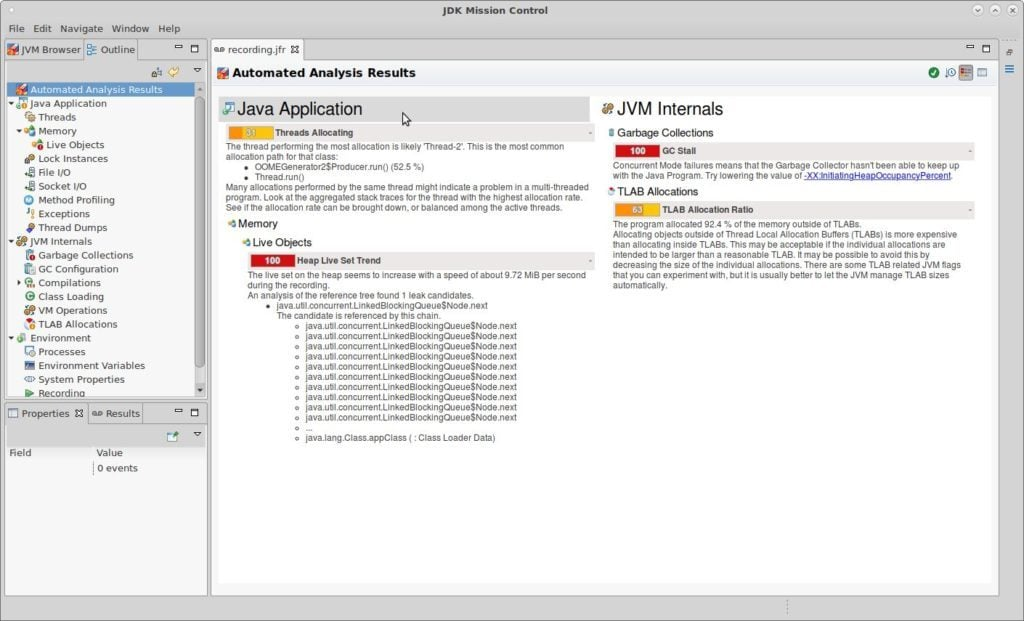The height and width of the screenshot is (621, 1024).
Task: Click the '0 events' value cell
Action: coord(118,468)
